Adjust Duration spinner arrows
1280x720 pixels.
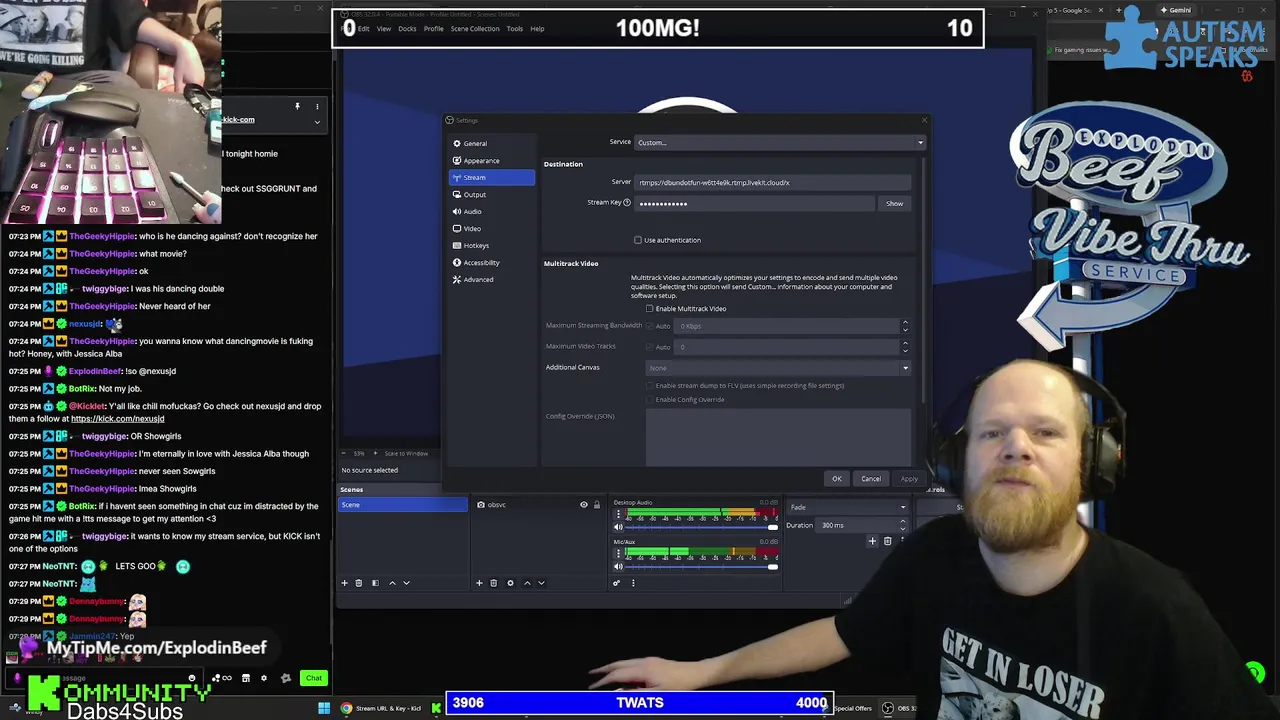tap(903, 525)
